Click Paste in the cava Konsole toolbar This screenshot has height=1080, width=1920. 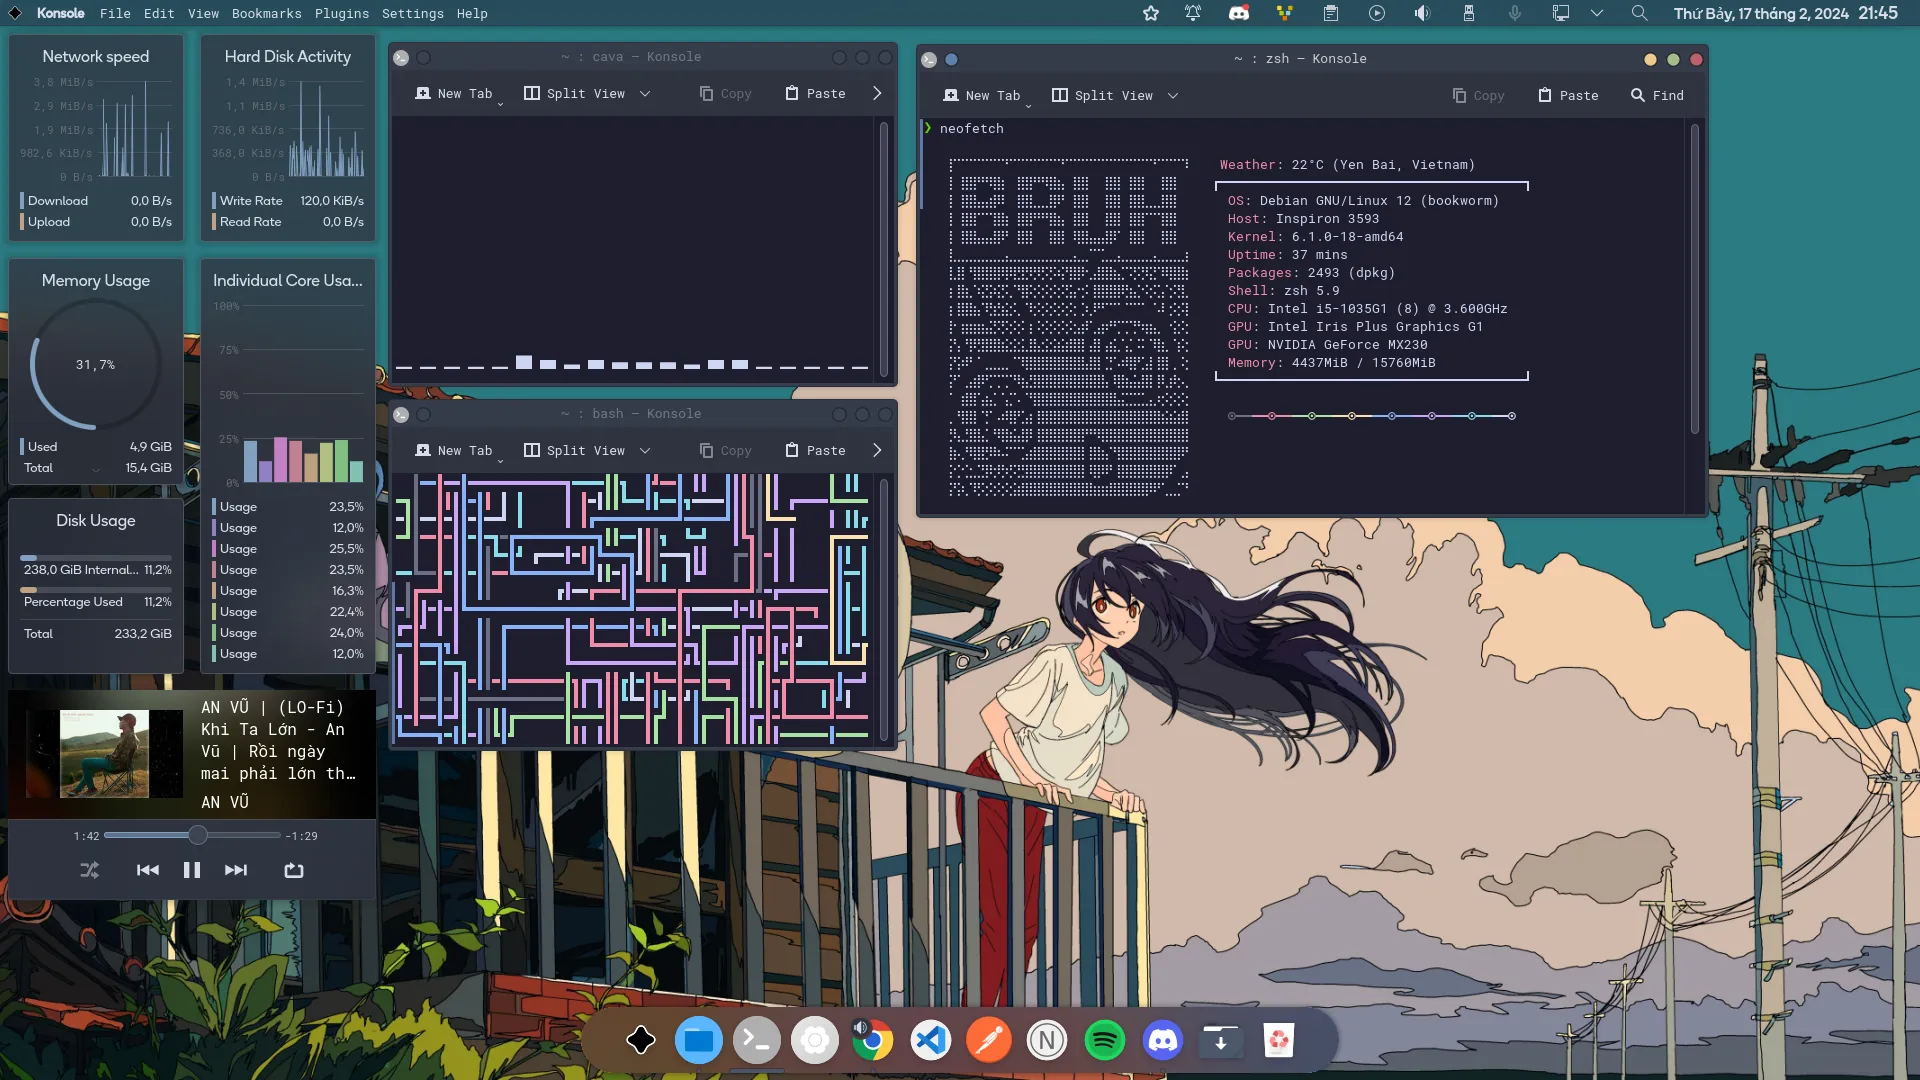[815, 93]
